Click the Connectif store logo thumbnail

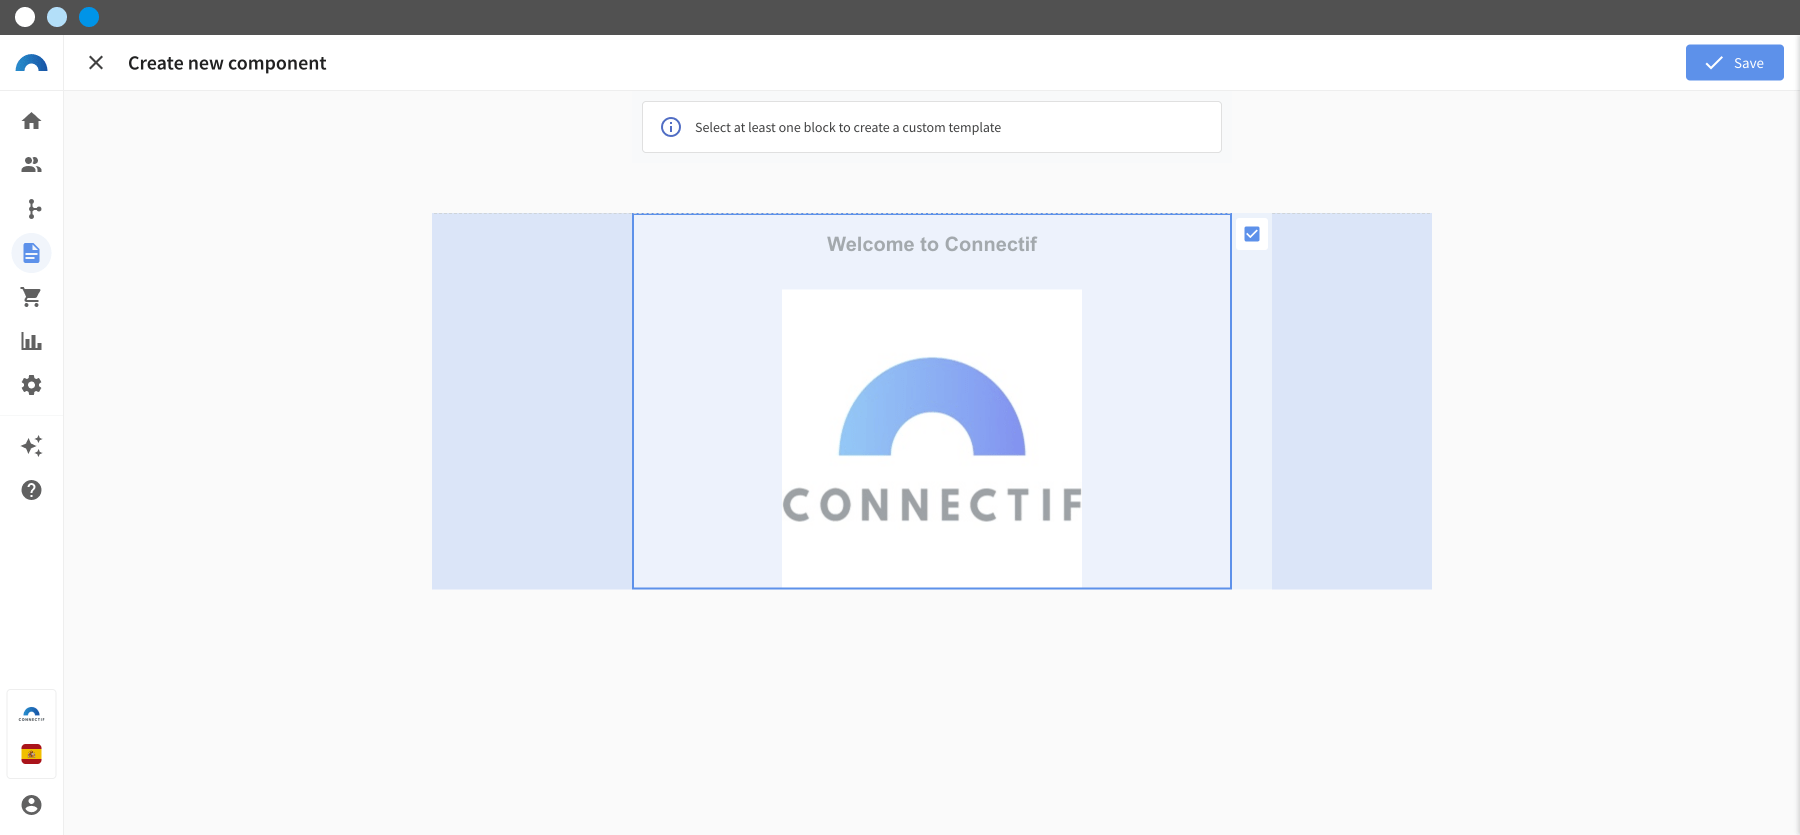pos(31,715)
